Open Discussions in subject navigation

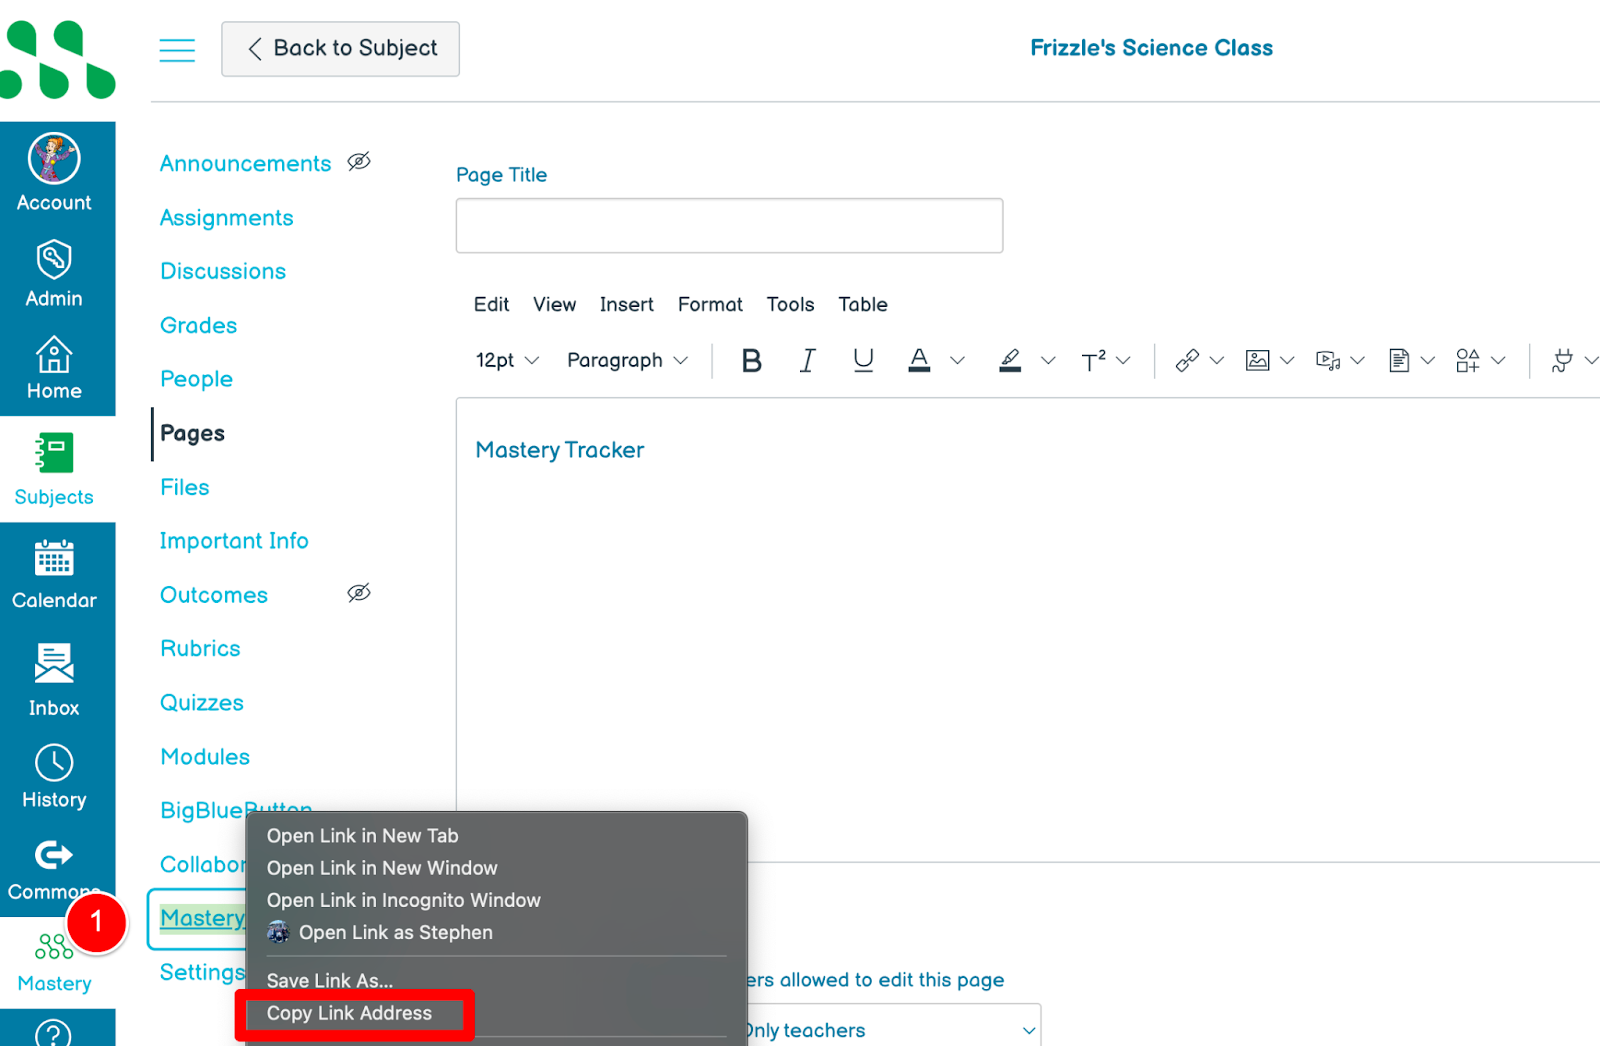pos(222,271)
